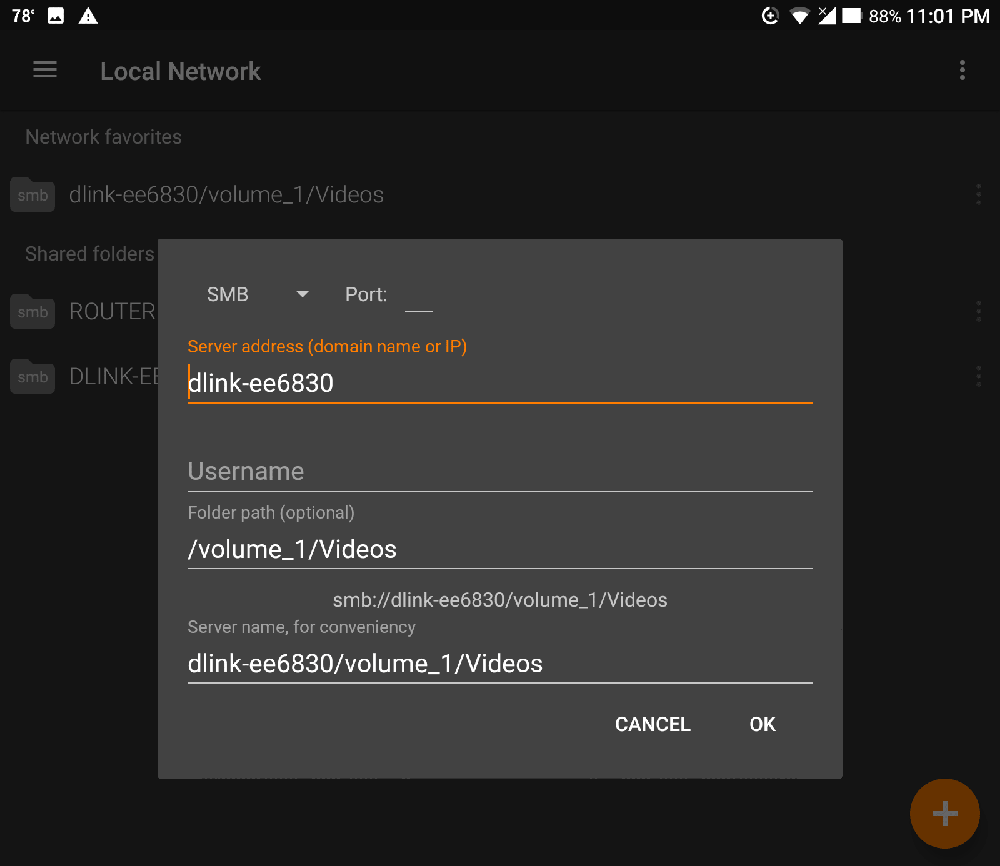Viewport: 1000px width, 866px height.
Task: Tap the 11:01 PM clock
Action: (948, 16)
